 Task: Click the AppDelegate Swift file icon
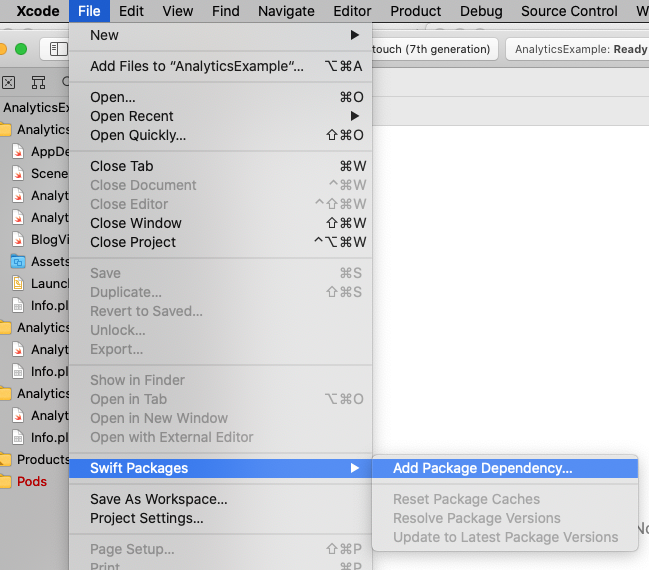(18, 152)
